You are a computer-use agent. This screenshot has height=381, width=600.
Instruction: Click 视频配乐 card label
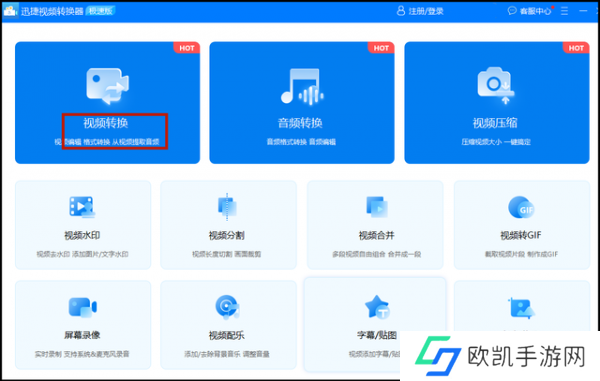click(x=227, y=335)
